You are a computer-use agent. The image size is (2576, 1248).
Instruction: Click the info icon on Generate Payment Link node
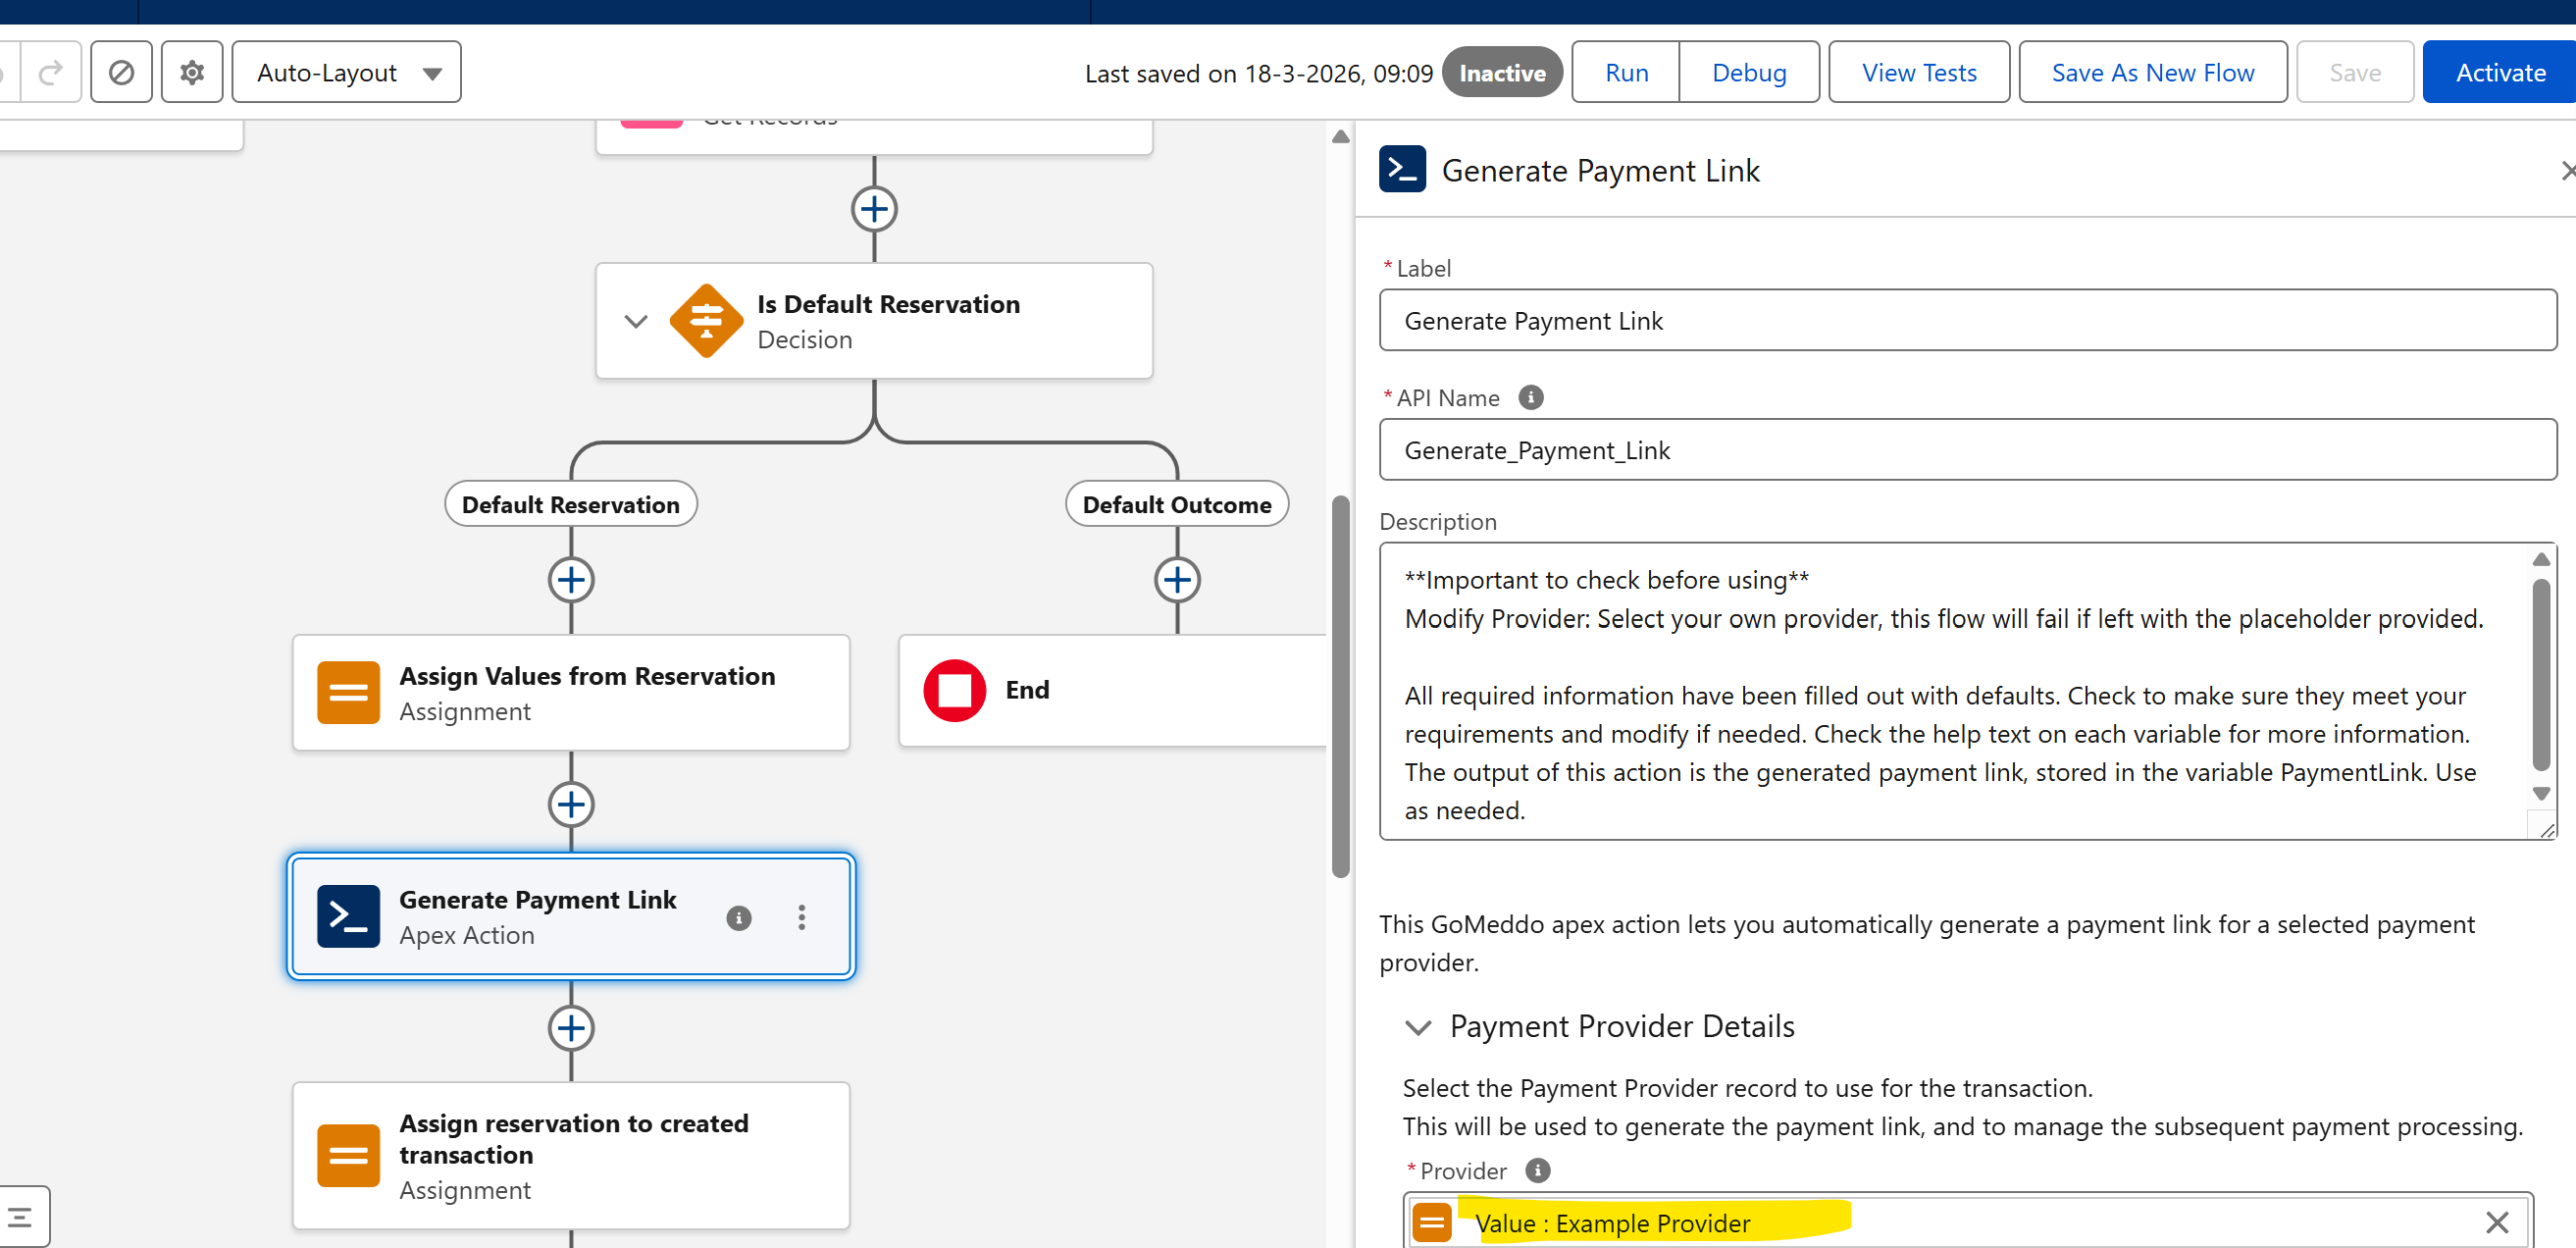click(x=738, y=917)
